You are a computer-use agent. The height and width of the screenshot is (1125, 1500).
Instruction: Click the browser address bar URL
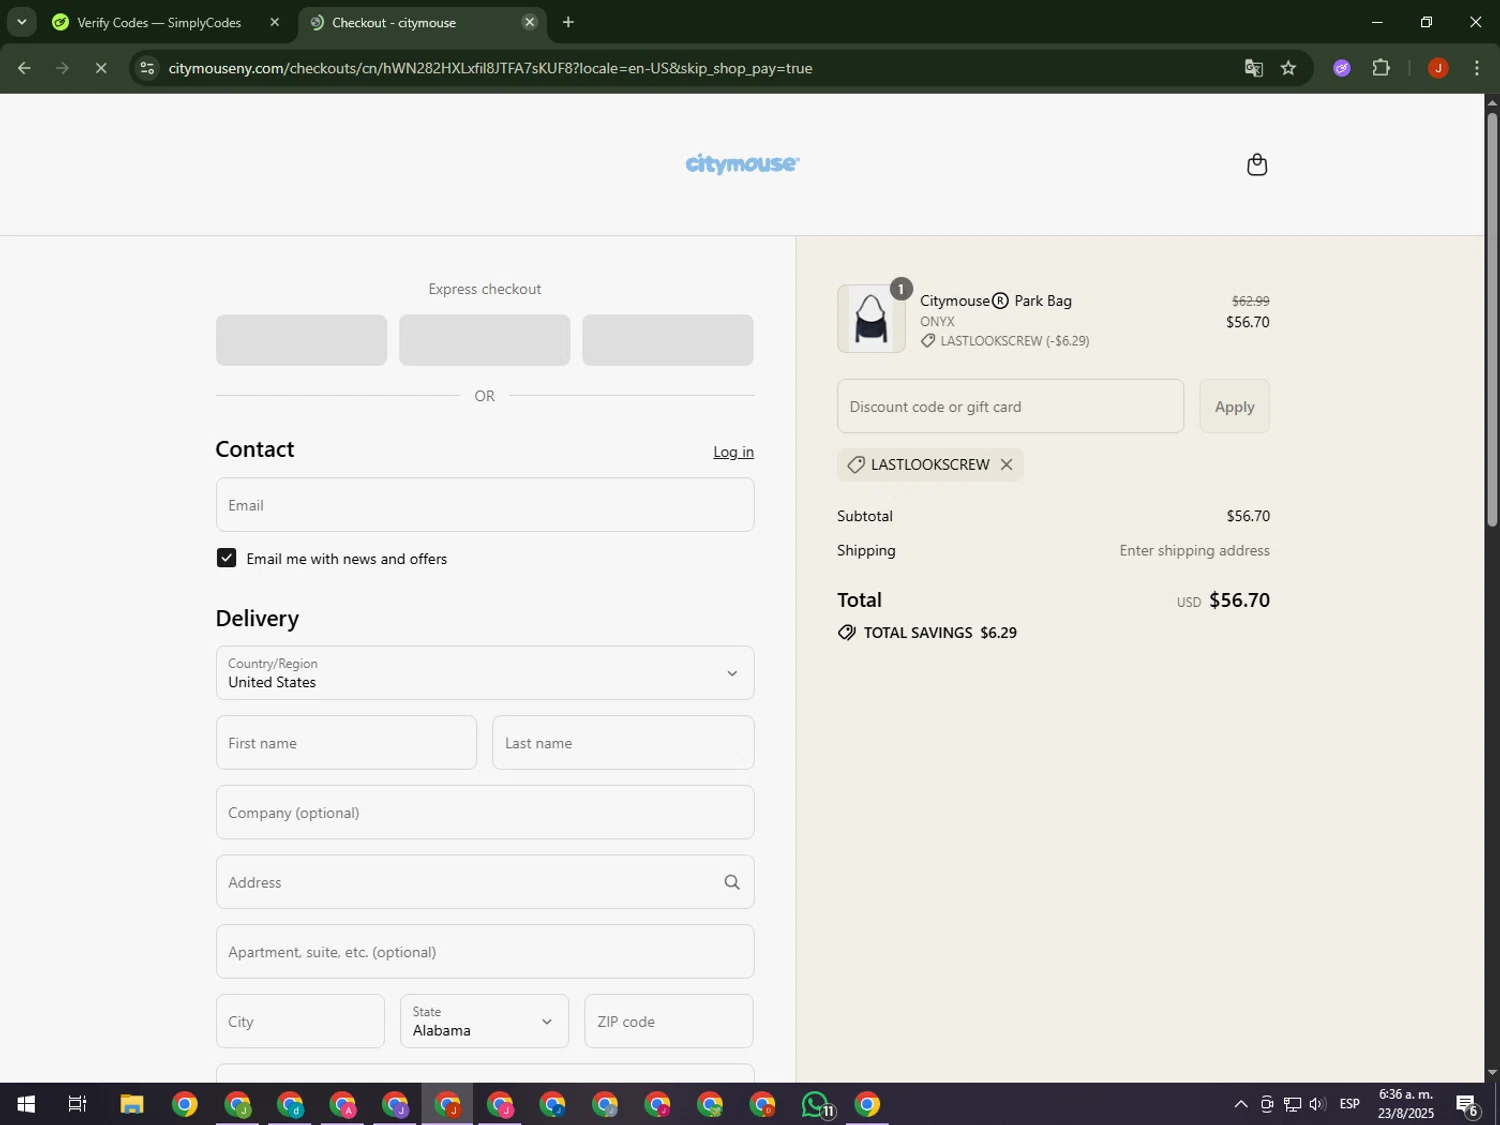tap(490, 68)
